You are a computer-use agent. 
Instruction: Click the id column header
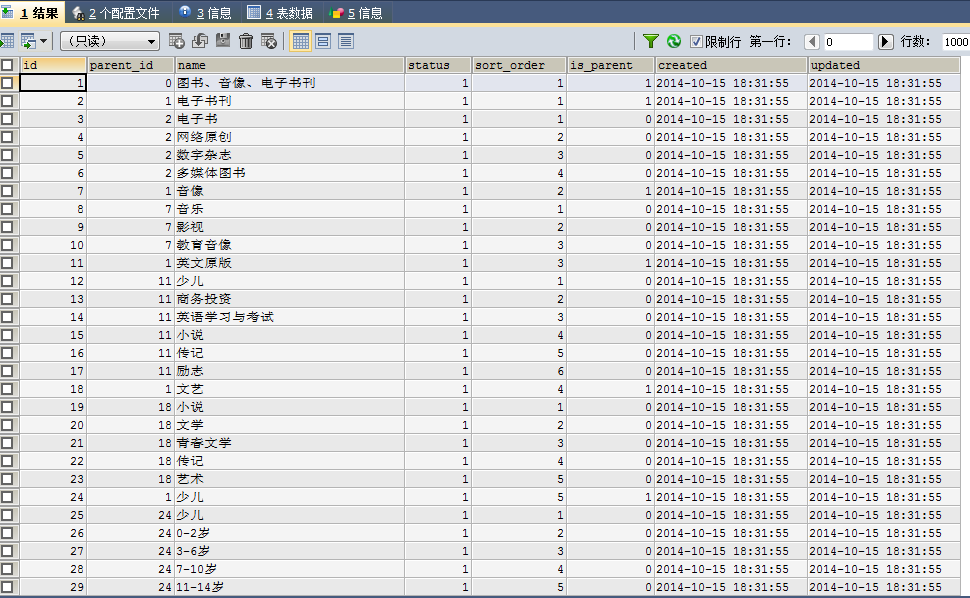pos(53,65)
